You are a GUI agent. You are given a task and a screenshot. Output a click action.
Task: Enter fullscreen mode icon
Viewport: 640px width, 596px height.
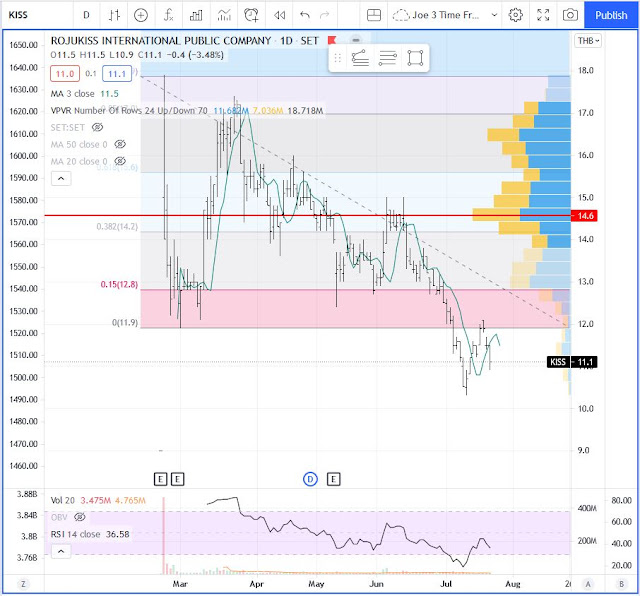point(543,15)
